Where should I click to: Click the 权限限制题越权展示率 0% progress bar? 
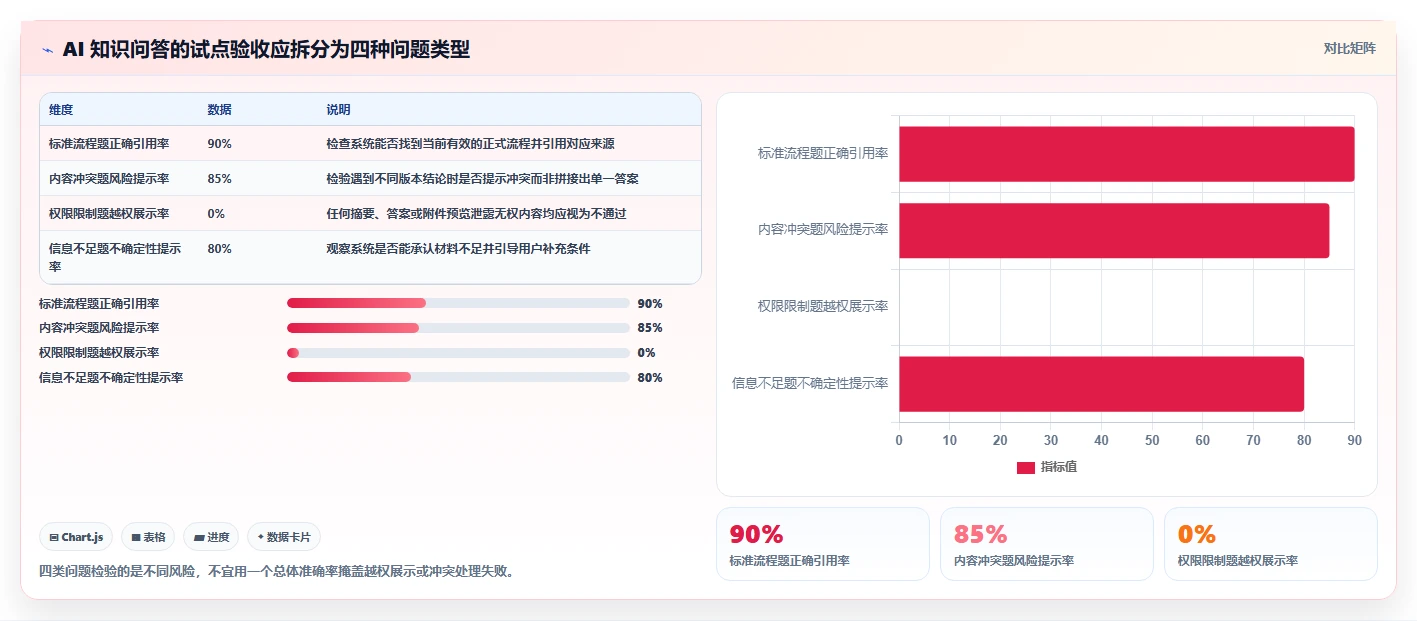[458, 352]
